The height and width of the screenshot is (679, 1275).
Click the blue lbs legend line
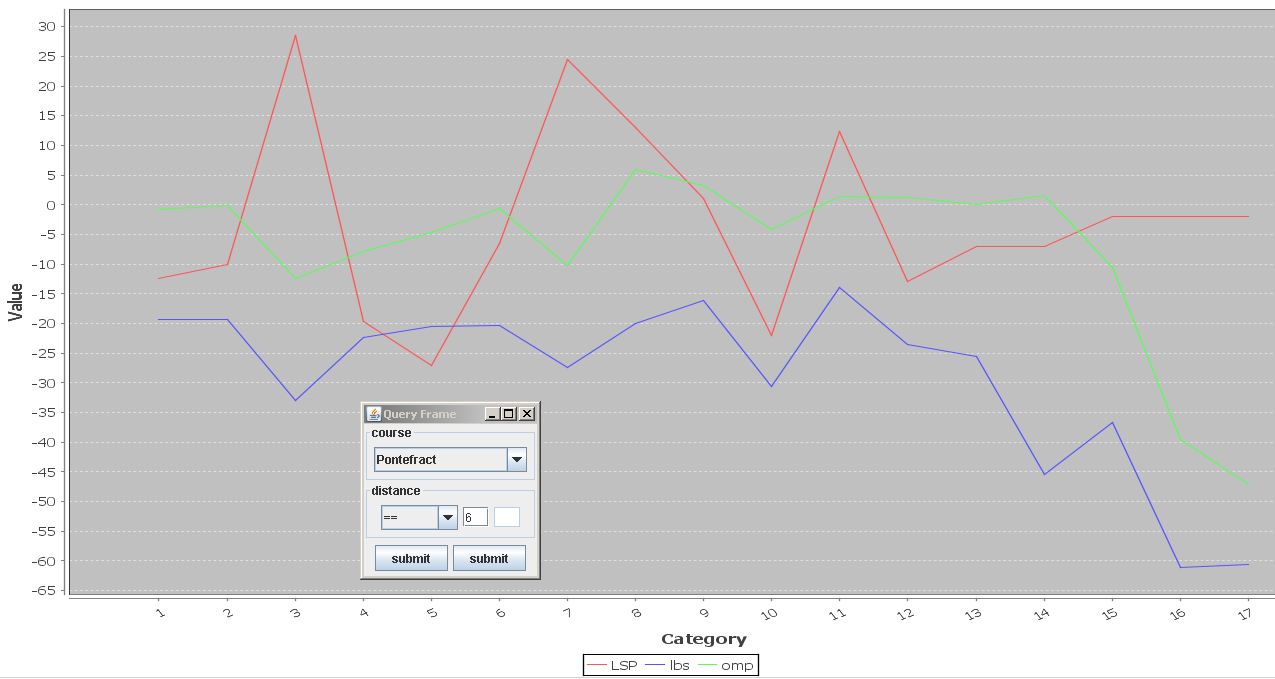click(x=656, y=665)
